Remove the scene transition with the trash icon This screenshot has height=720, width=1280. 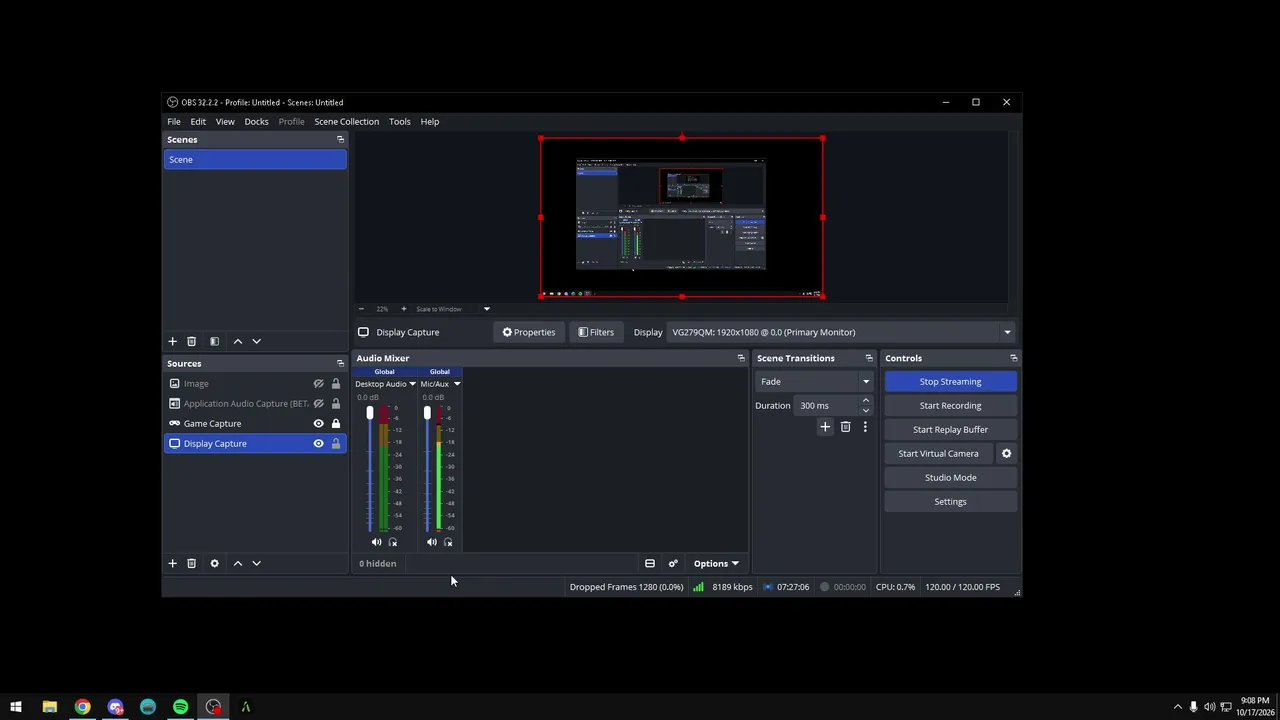(845, 427)
